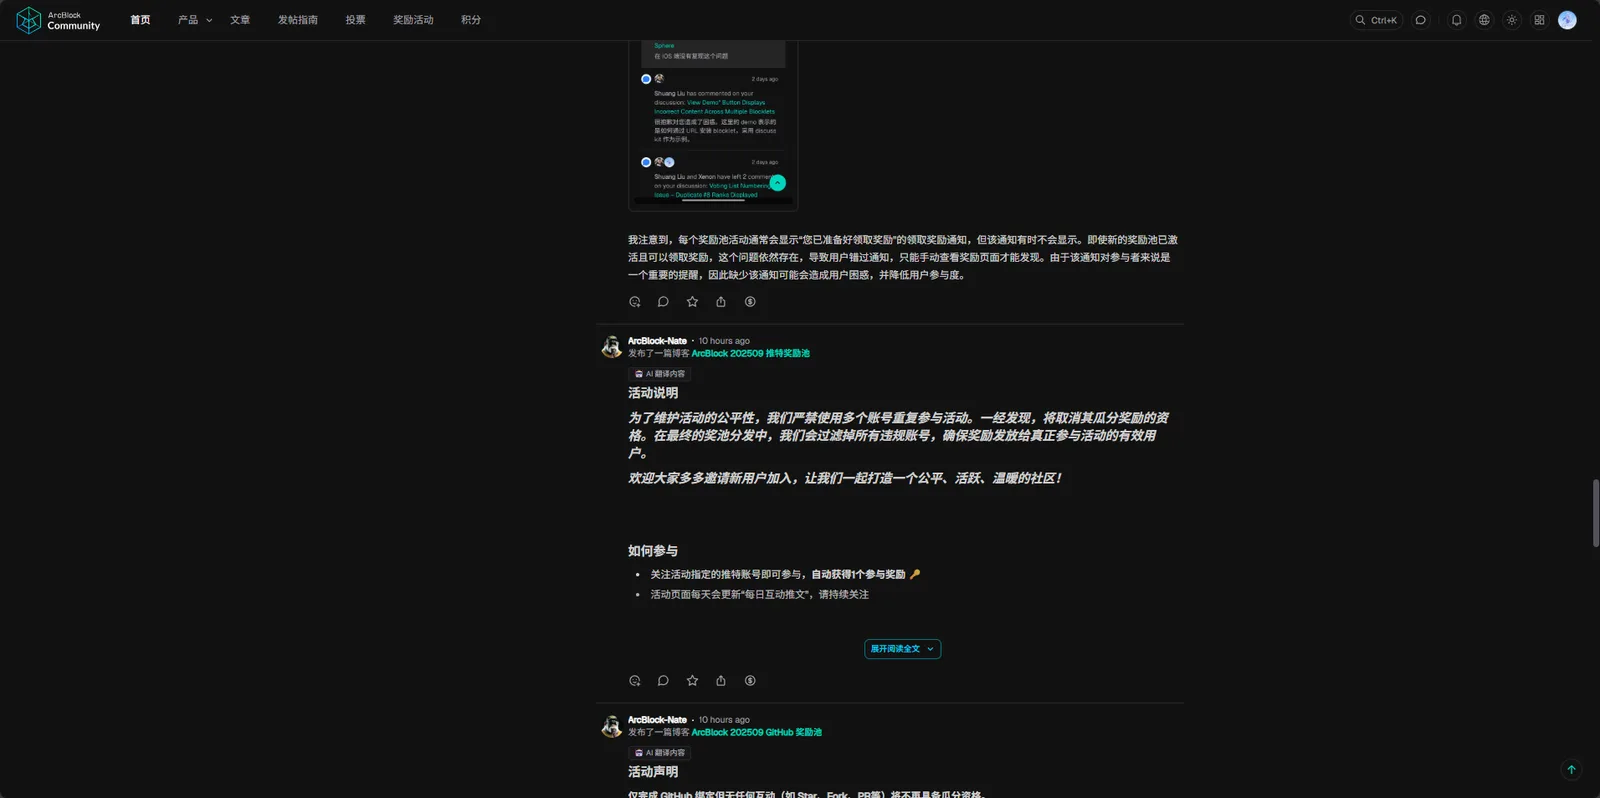Expand the 产品 products dropdown
This screenshot has width=1600, height=798.
click(195, 20)
